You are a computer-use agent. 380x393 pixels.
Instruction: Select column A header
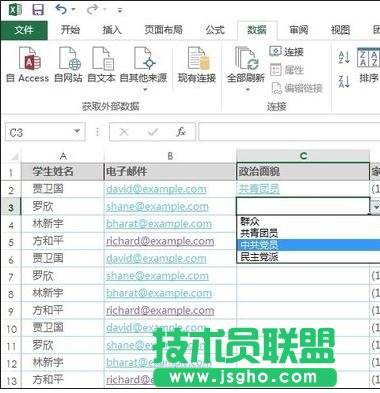click(63, 156)
